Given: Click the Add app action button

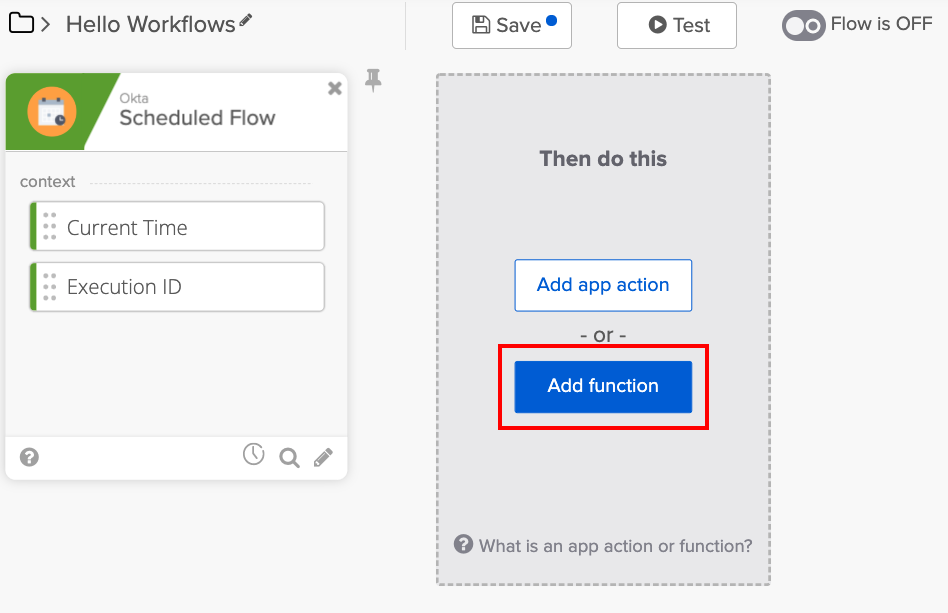Looking at the screenshot, I should (603, 285).
